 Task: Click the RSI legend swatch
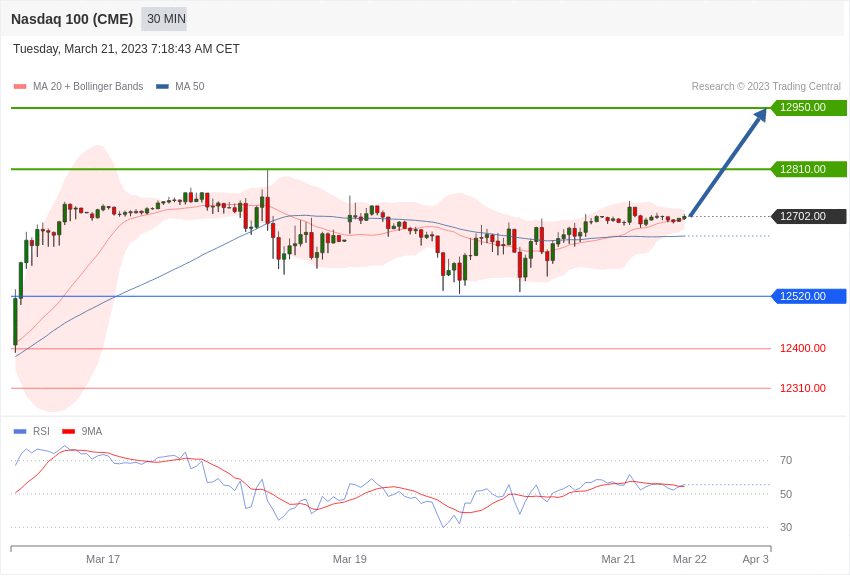point(20,432)
